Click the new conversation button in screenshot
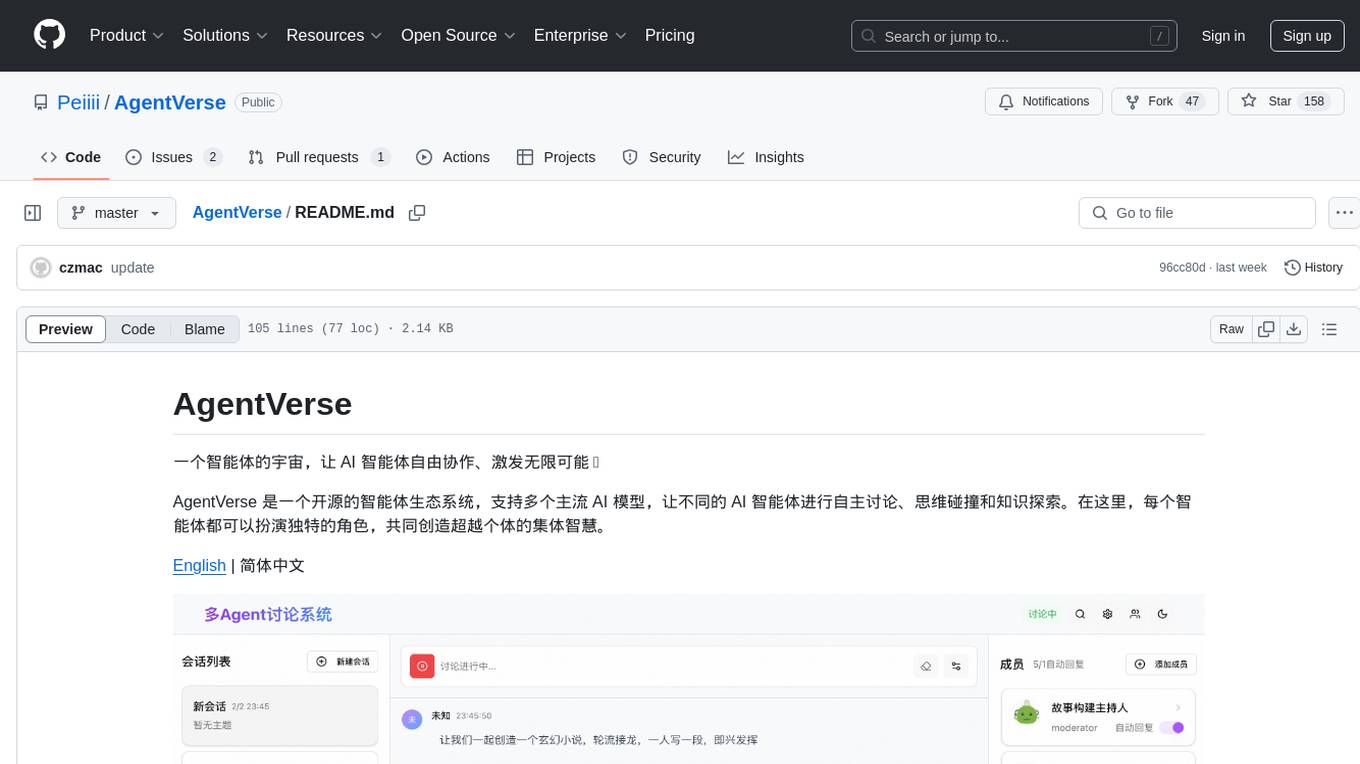The height and width of the screenshot is (764, 1360). [x=343, y=662]
